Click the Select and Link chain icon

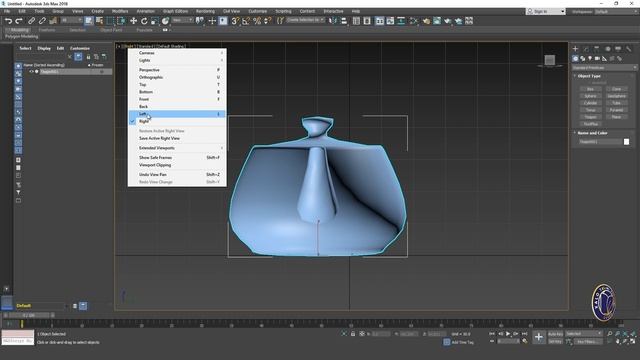(31, 21)
